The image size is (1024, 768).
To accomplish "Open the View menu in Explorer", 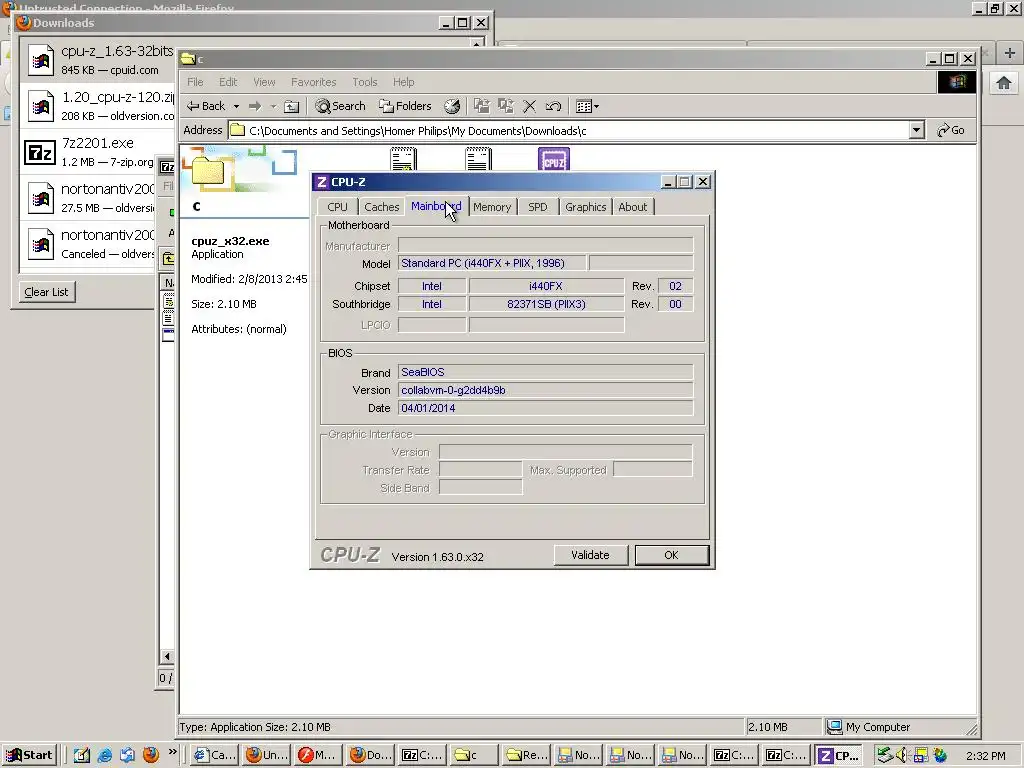I will (x=264, y=82).
